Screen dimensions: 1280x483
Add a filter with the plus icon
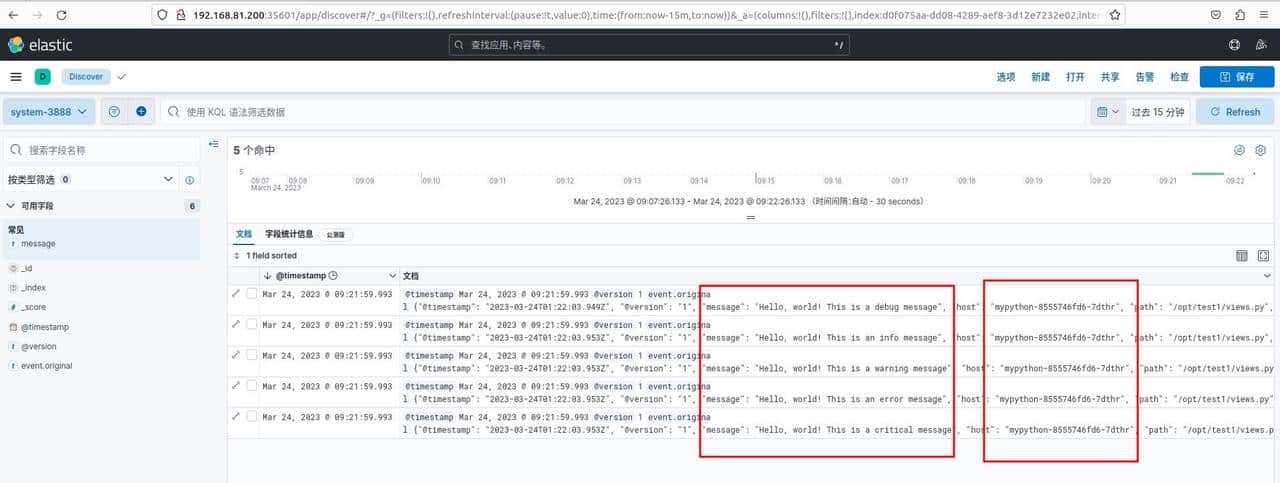[x=141, y=112]
